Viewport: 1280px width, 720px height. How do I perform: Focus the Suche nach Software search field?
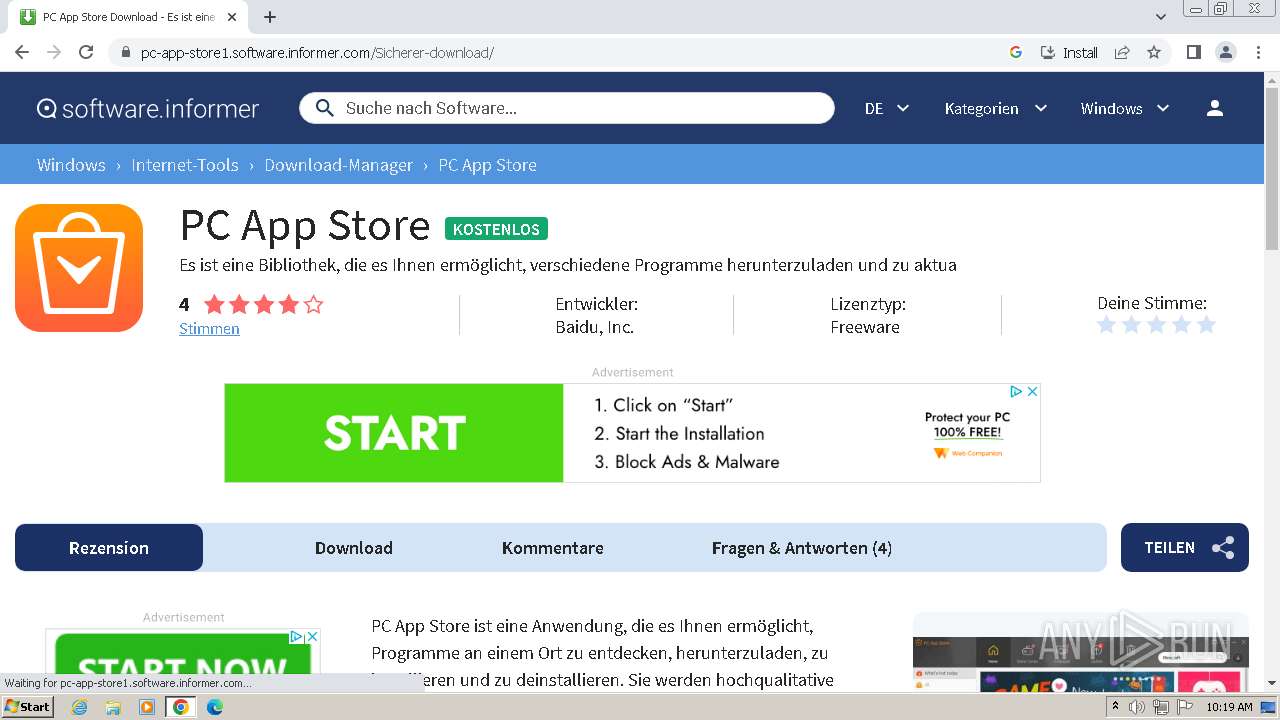click(567, 108)
